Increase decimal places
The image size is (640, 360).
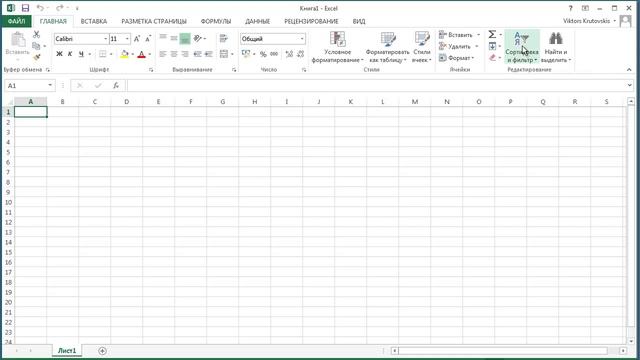coord(289,54)
